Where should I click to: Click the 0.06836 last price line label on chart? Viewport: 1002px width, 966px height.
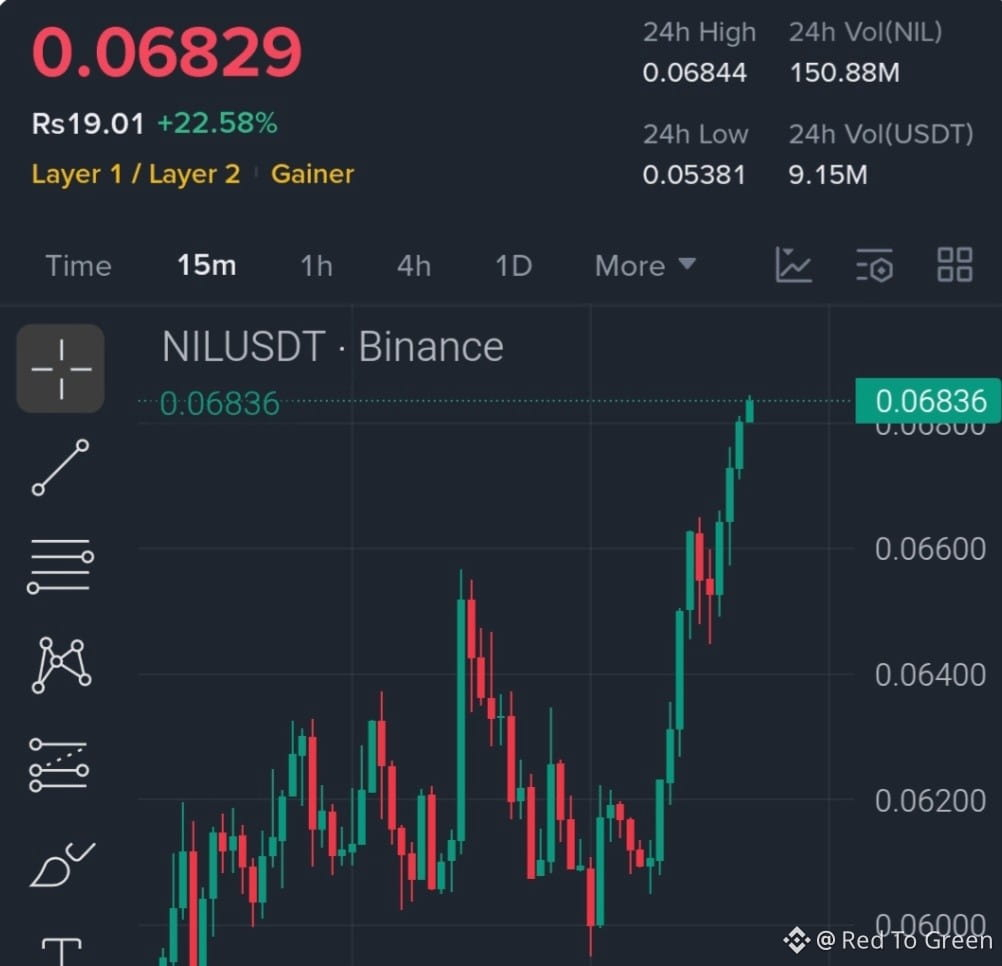(x=219, y=404)
